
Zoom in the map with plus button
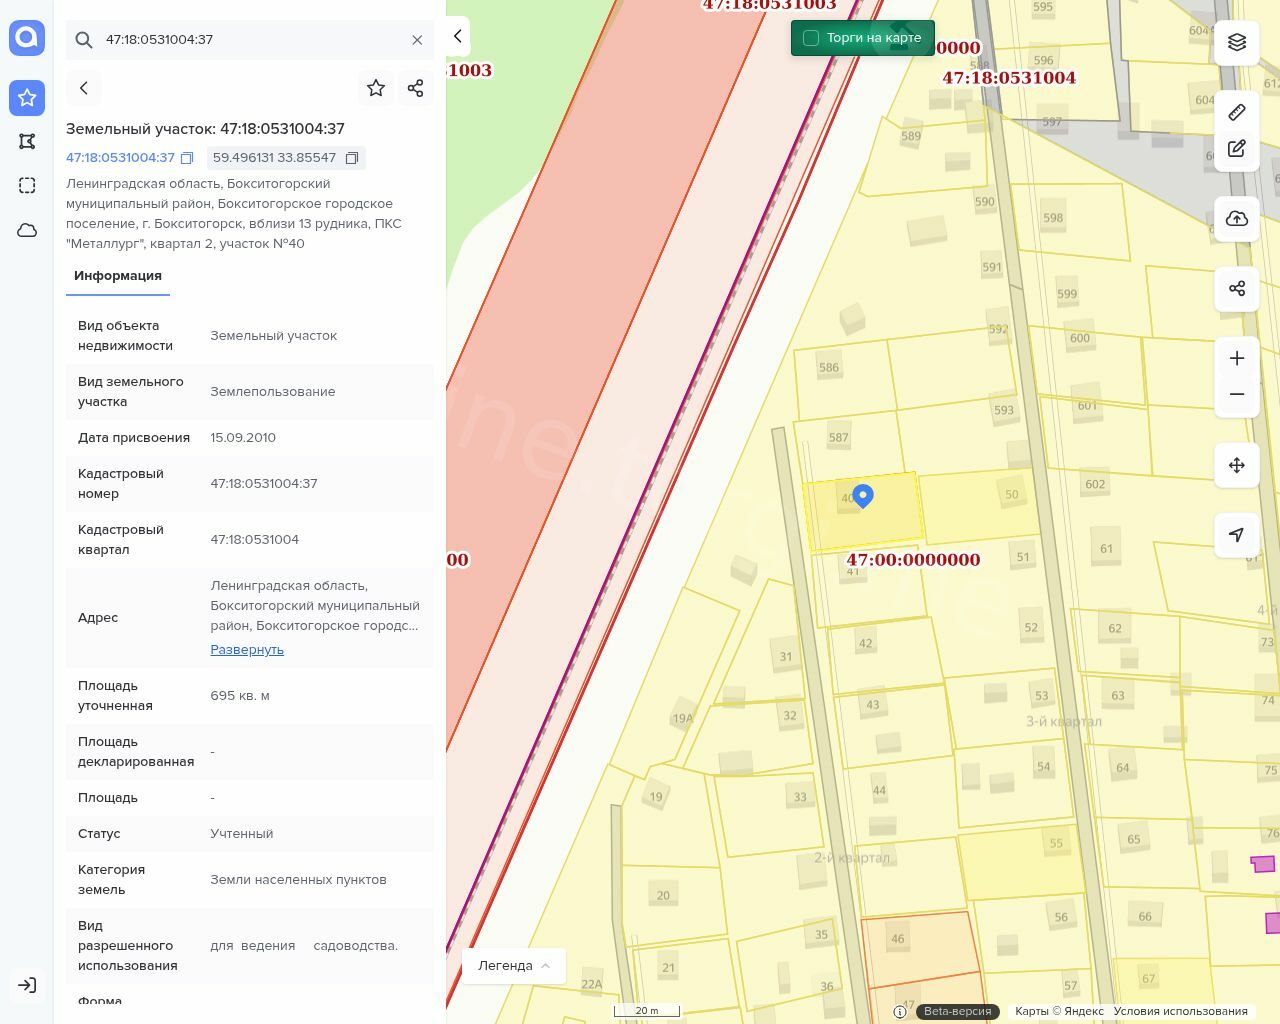pyautogui.click(x=1237, y=358)
